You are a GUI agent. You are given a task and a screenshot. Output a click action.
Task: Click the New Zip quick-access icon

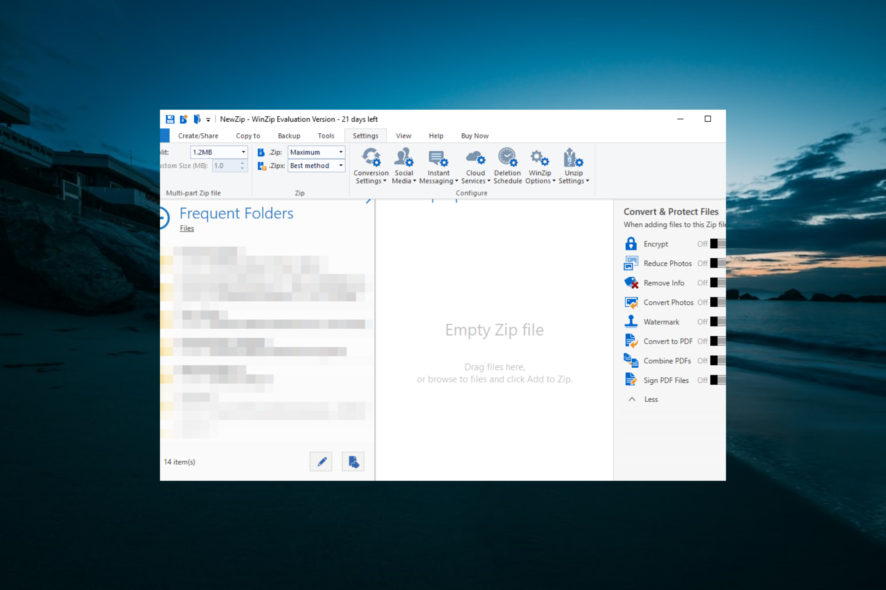point(184,119)
